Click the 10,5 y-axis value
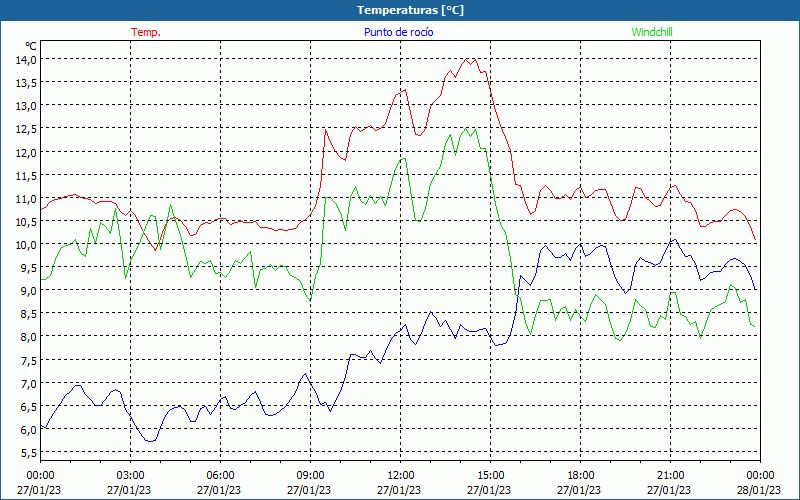Viewport: 800px width, 500px height. point(26,221)
